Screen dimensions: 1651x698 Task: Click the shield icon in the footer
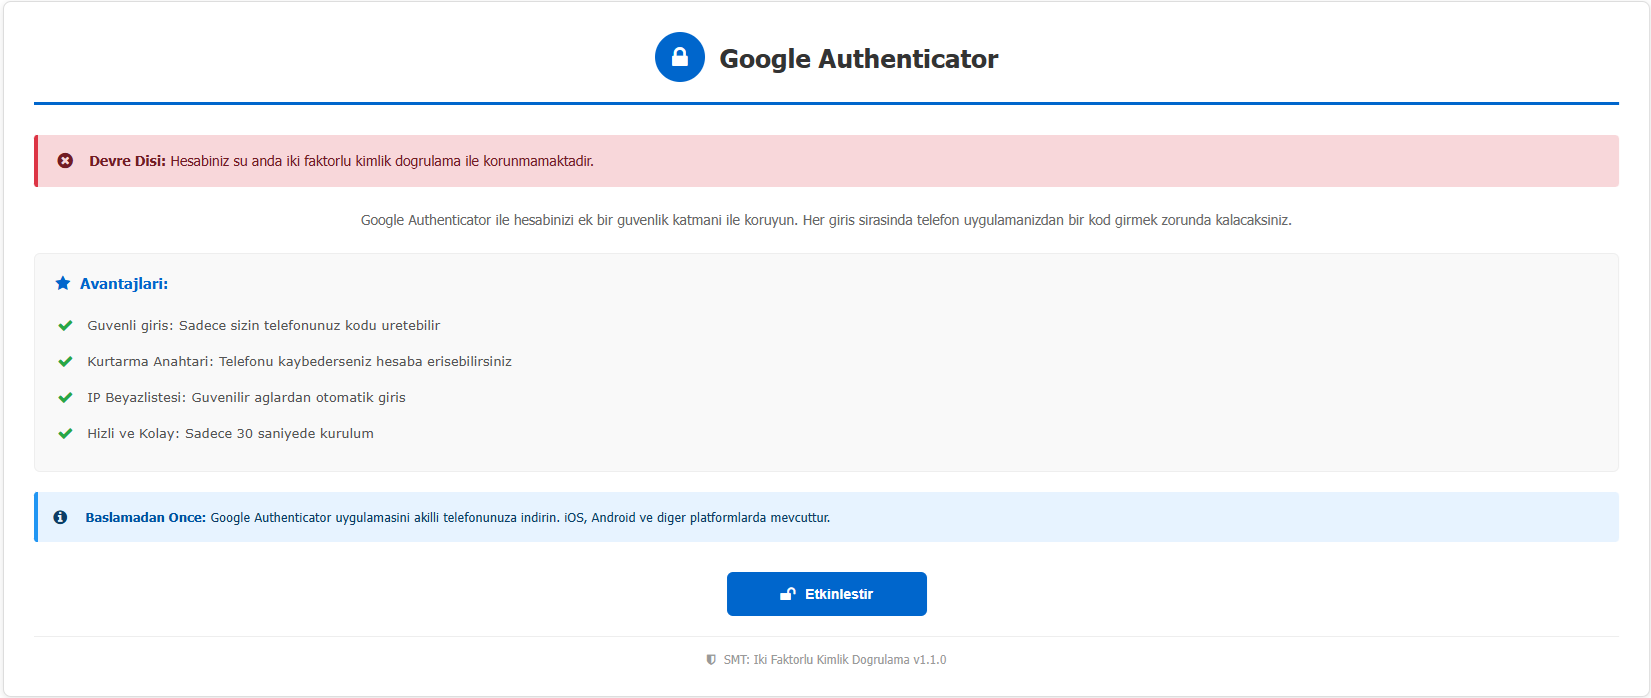click(711, 660)
